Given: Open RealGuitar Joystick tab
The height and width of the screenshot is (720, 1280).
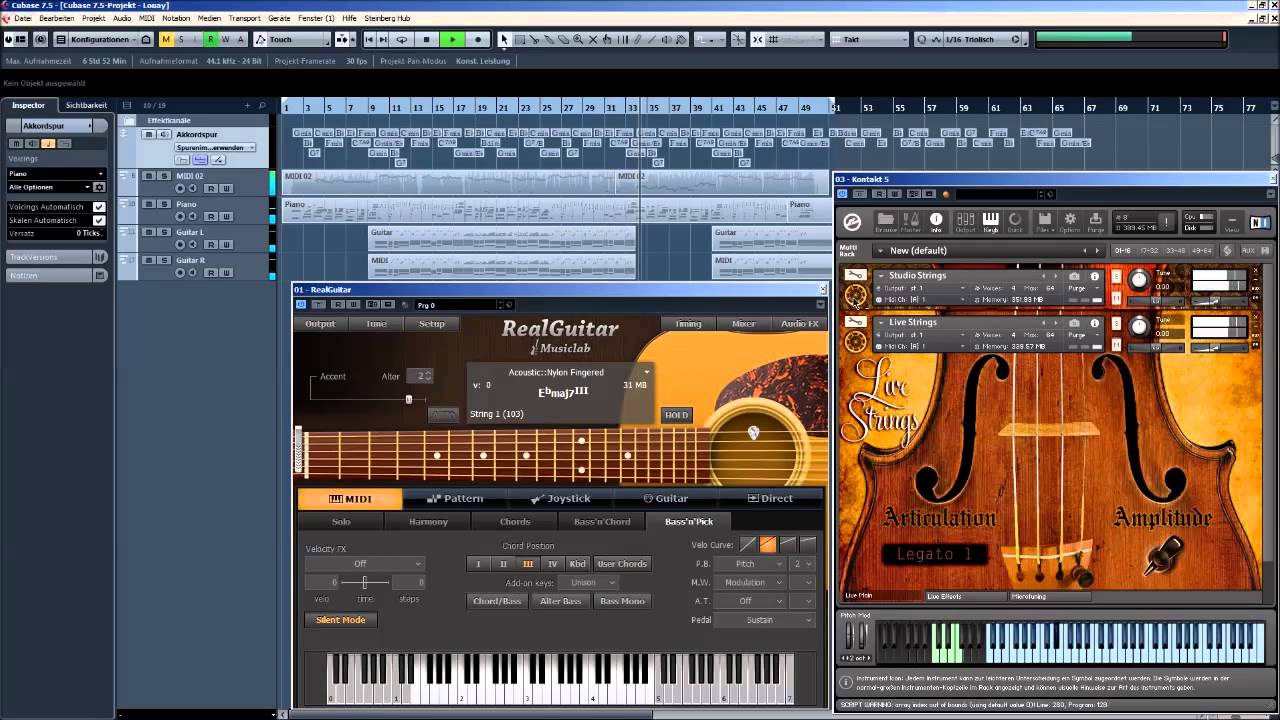Looking at the screenshot, I should click(561, 498).
